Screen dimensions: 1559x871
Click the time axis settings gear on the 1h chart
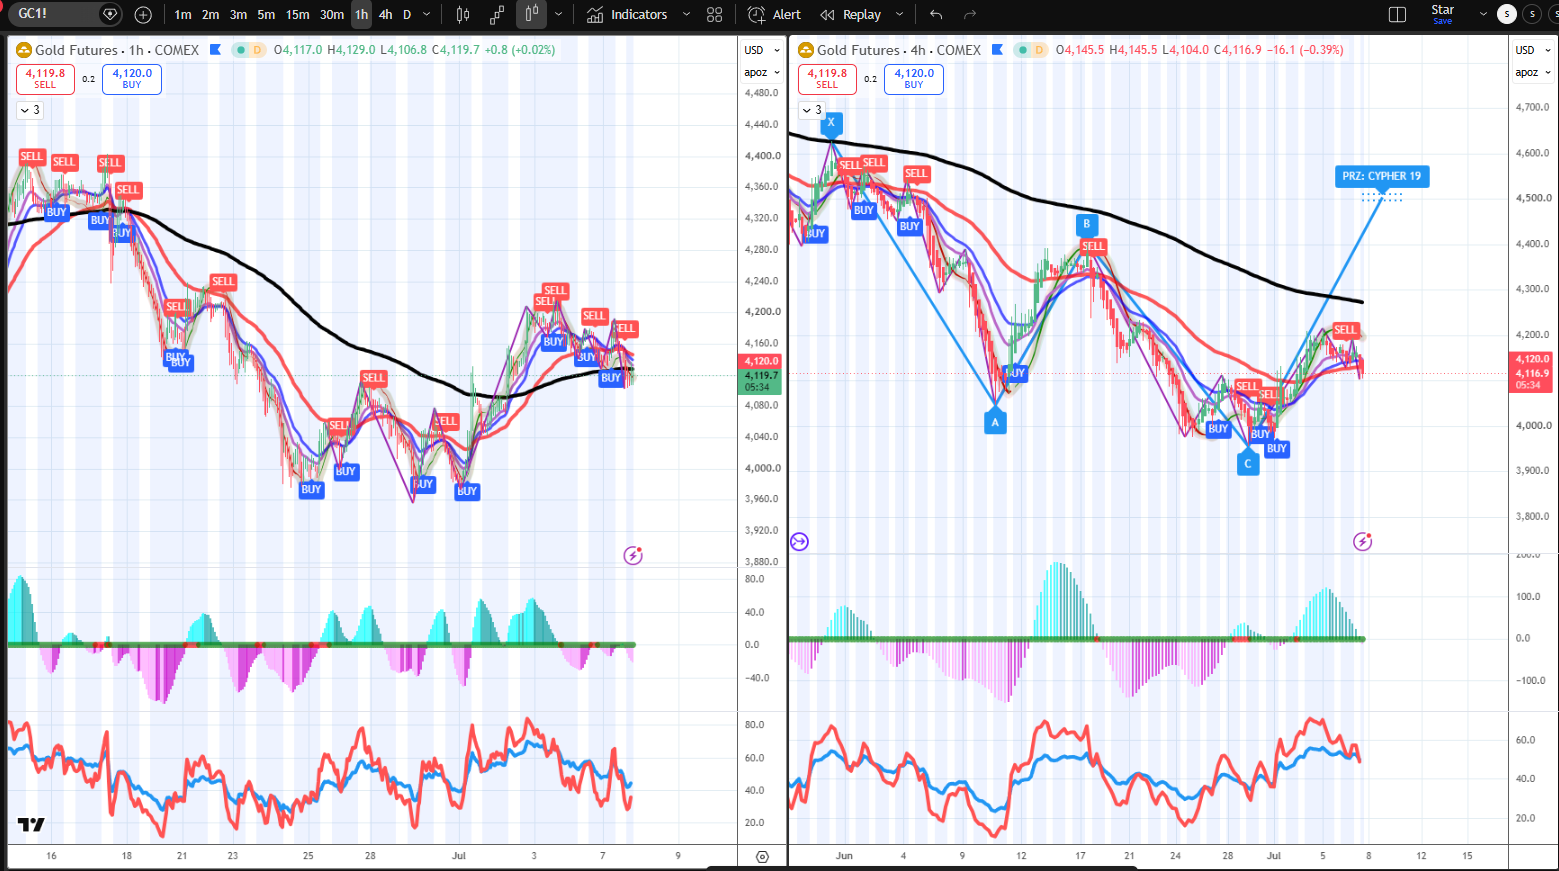click(x=762, y=856)
